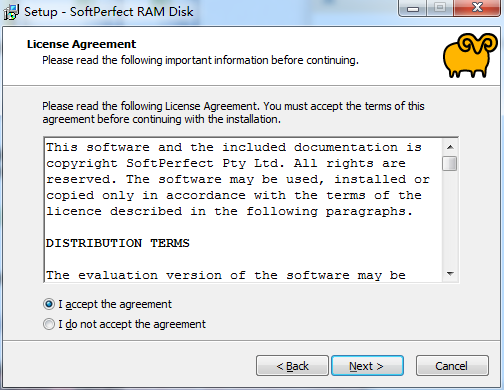Viewport: 504px width, 390px height.
Task: Choose I do not accept the agreement
Action: (x=124, y=324)
